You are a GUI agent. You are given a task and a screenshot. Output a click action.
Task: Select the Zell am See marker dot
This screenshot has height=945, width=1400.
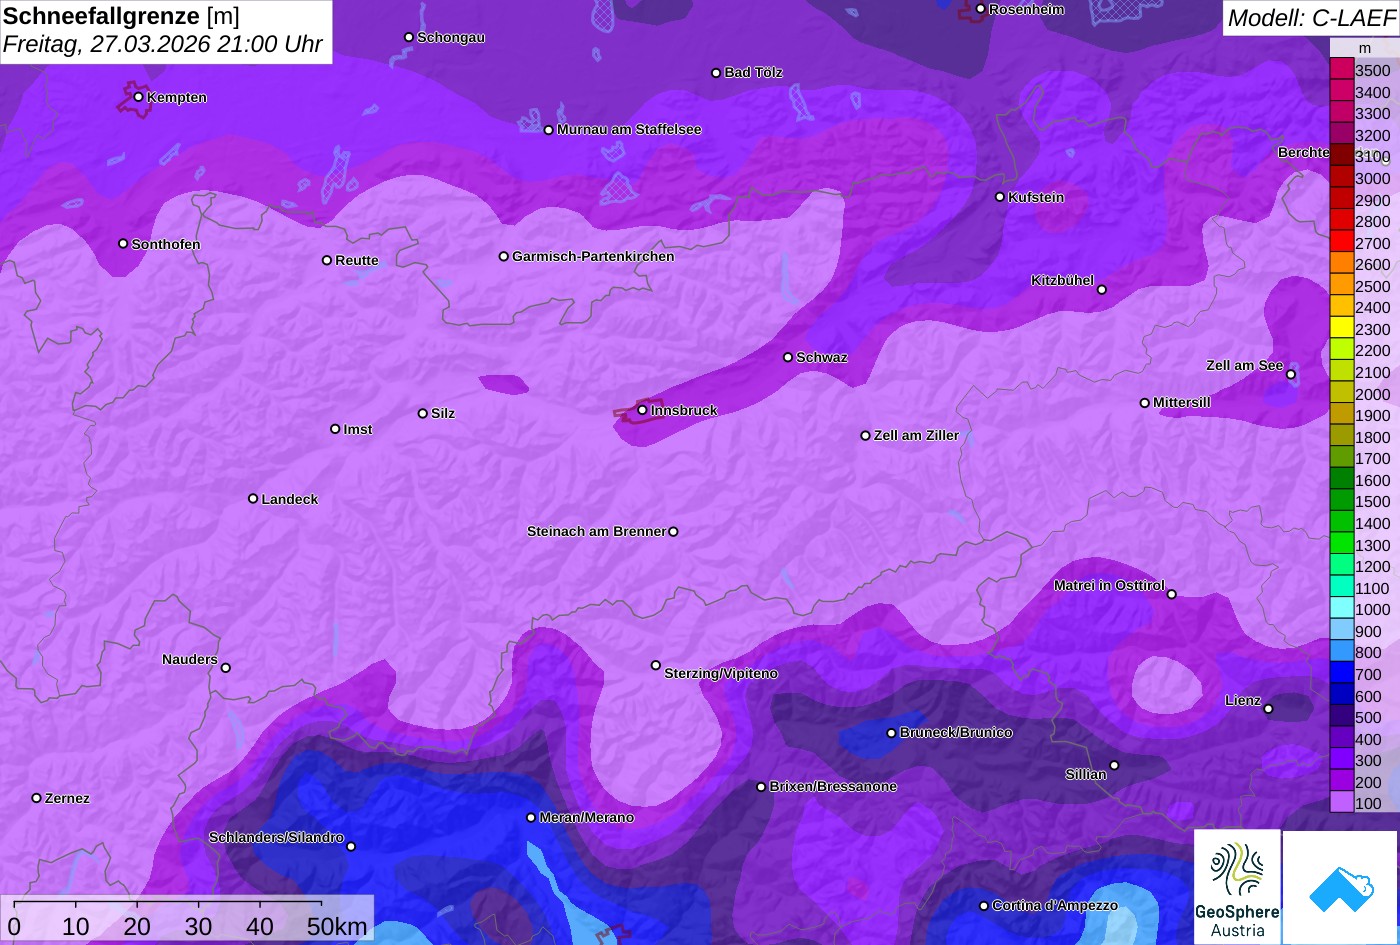(x=1291, y=375)
